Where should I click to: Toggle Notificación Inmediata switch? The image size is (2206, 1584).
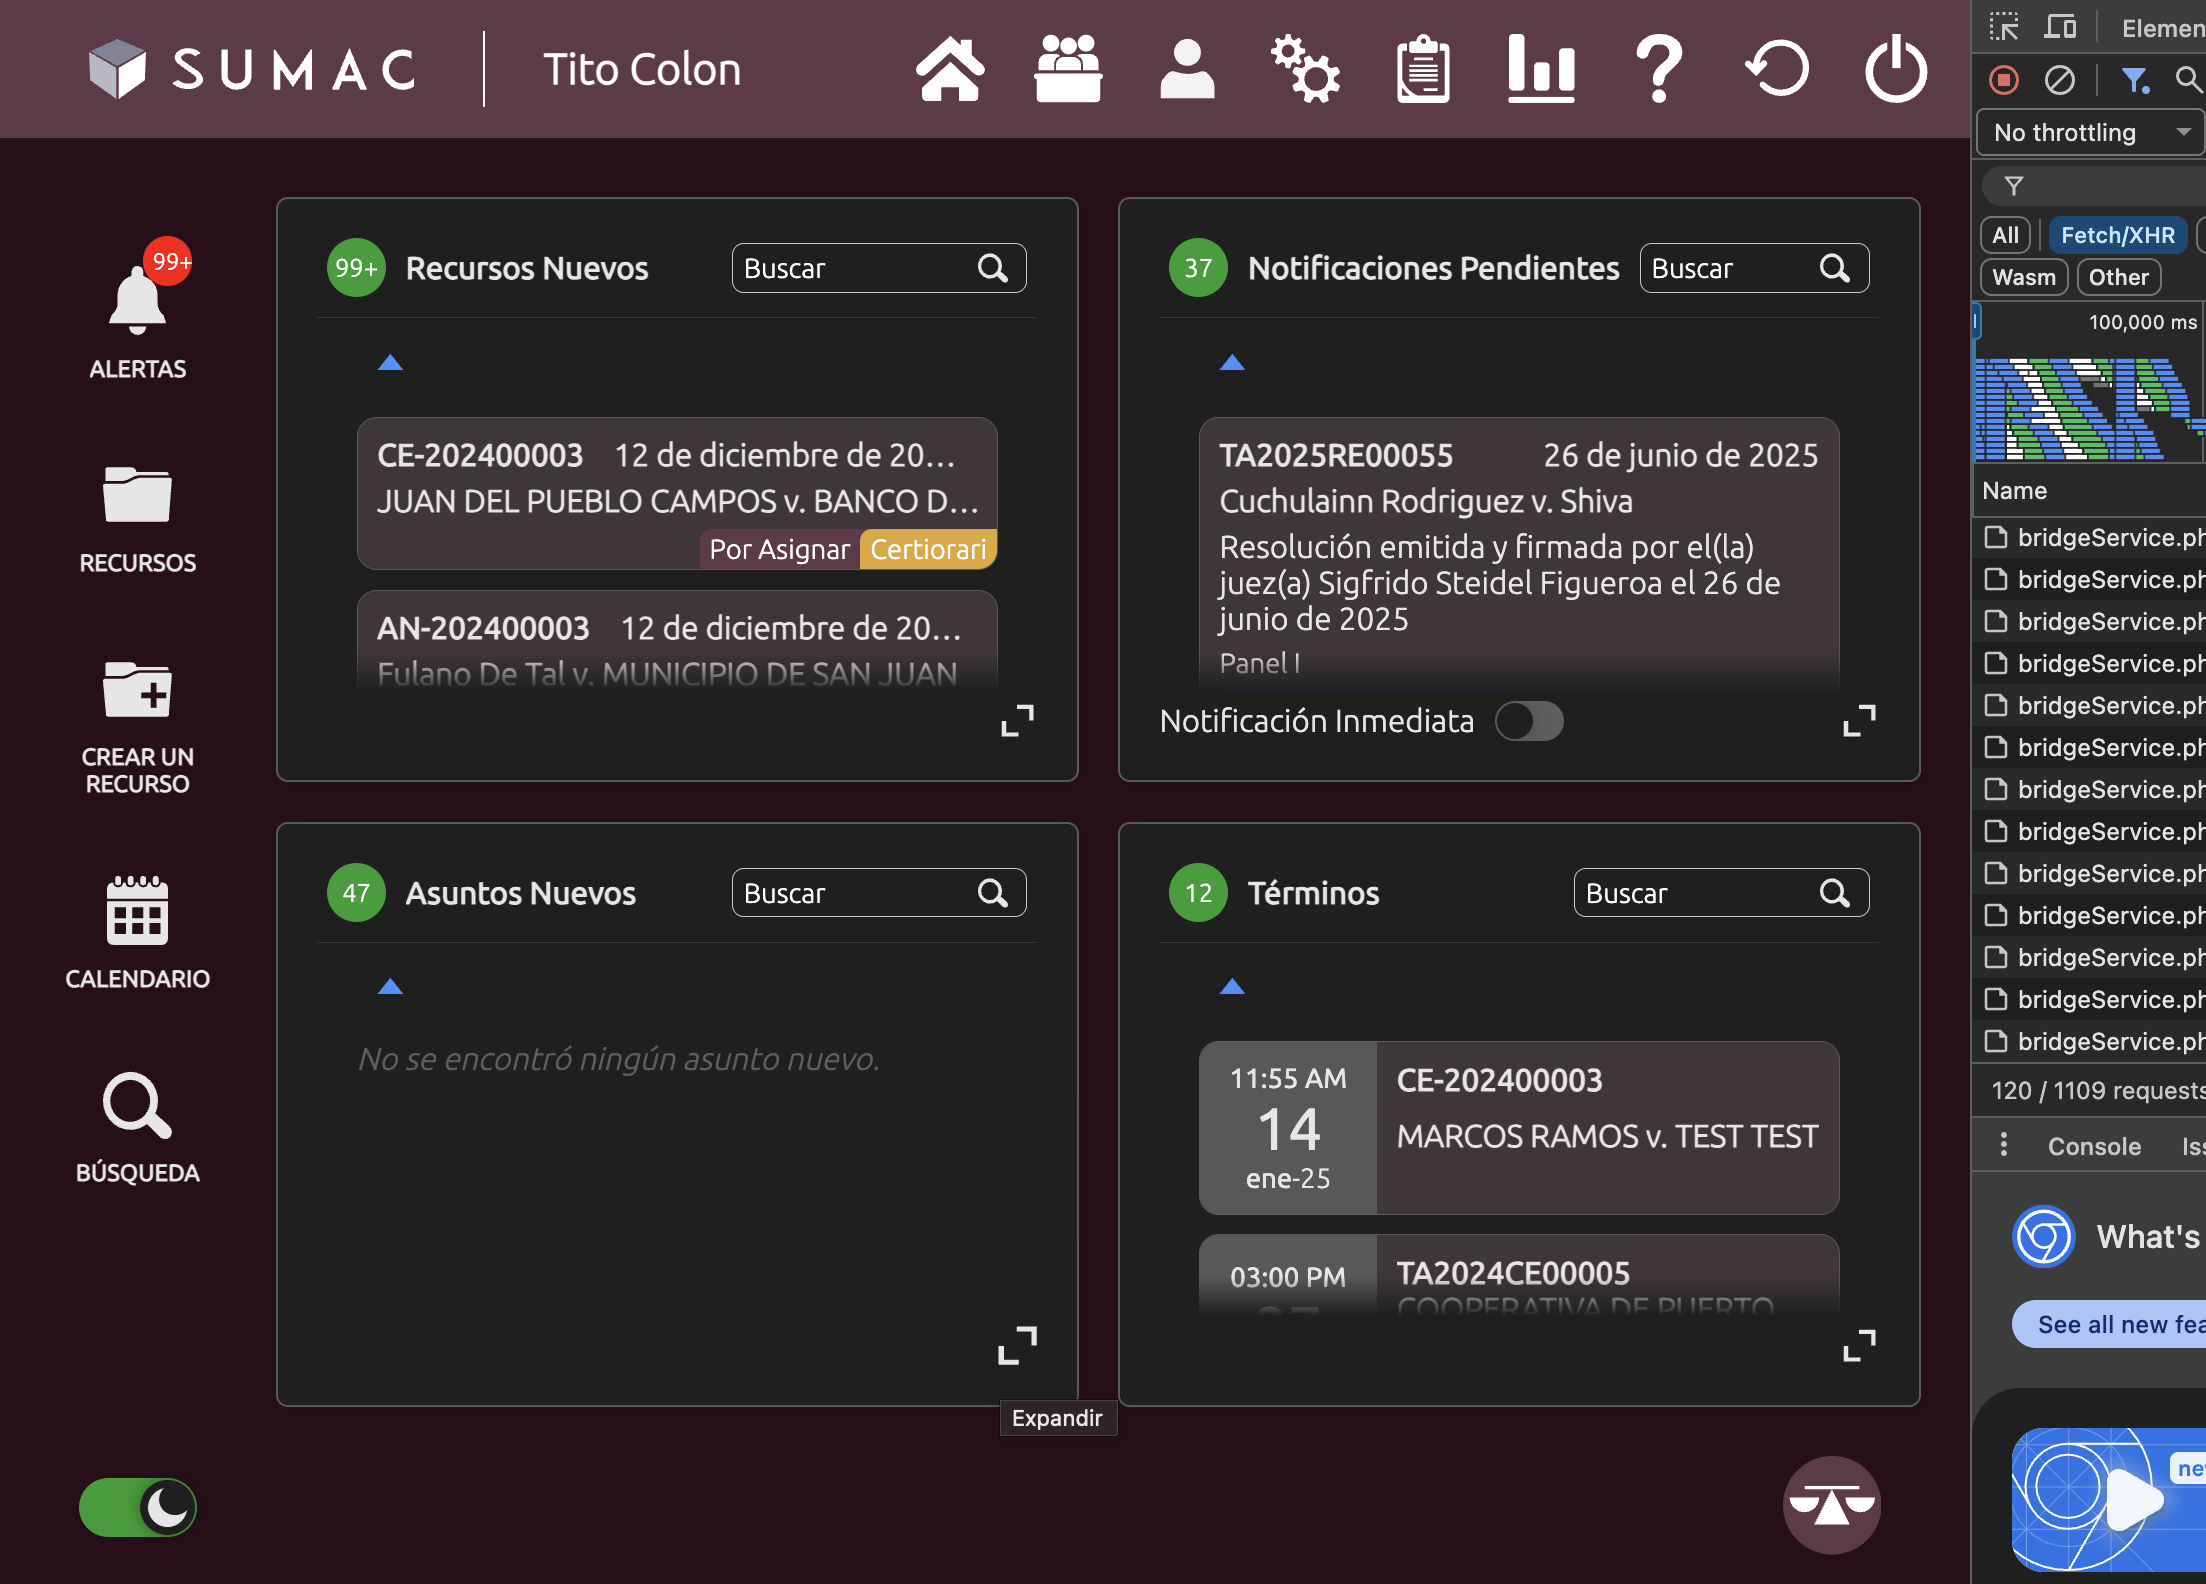(x=1529, y=721)
